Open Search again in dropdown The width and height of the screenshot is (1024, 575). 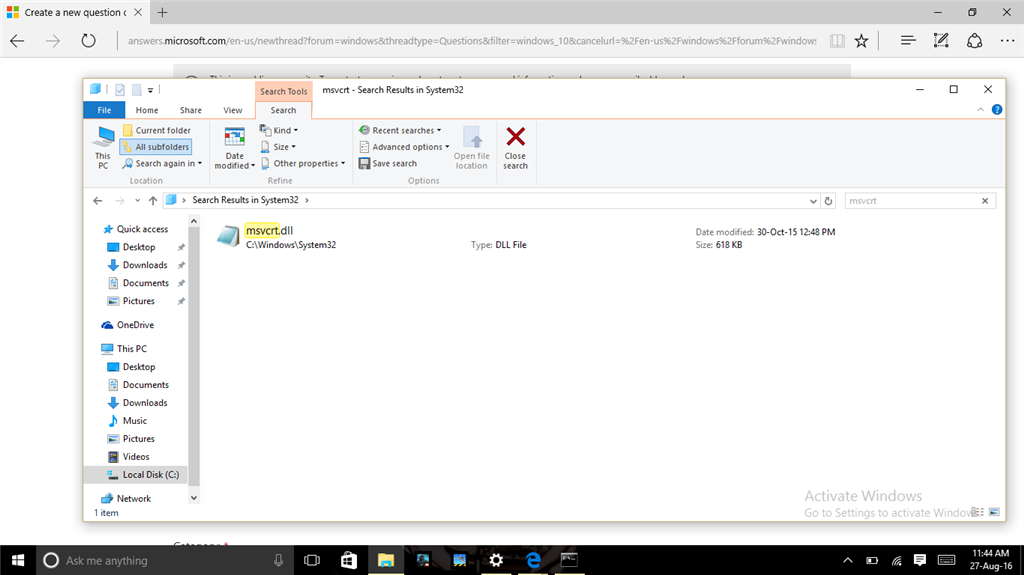[x=163, y=163]
